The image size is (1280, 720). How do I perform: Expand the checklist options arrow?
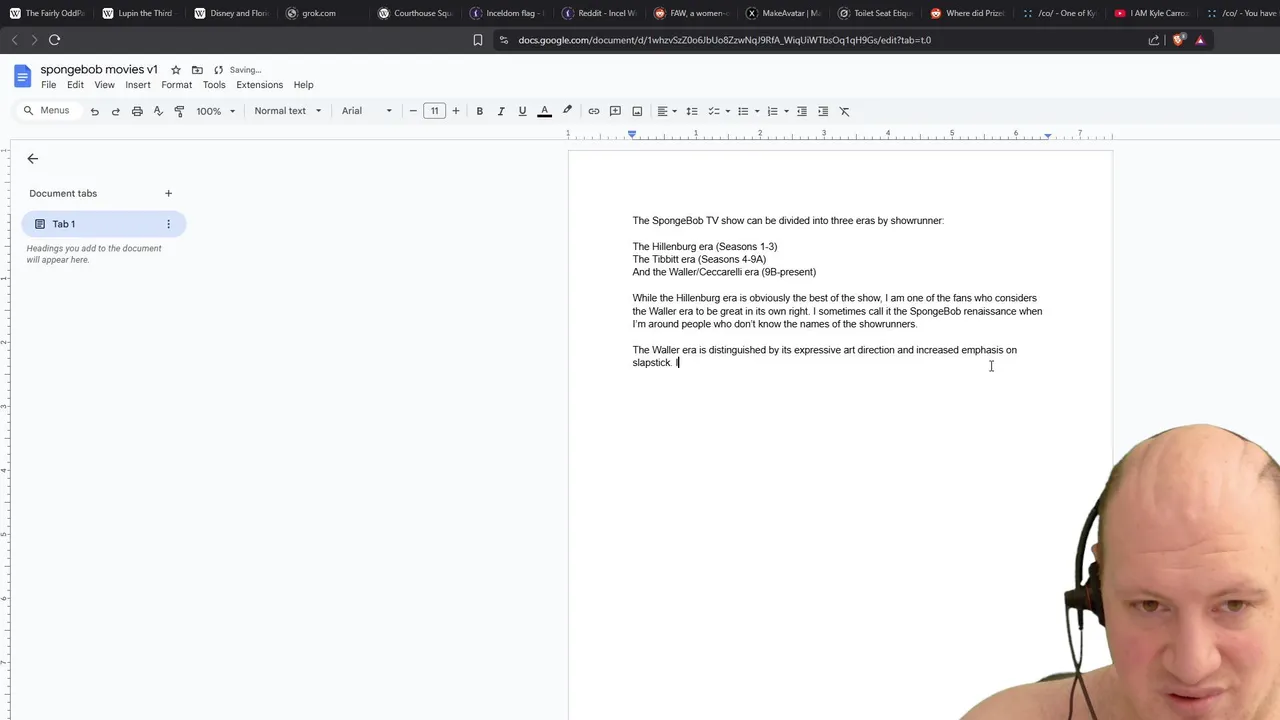(x=727, y=111)
